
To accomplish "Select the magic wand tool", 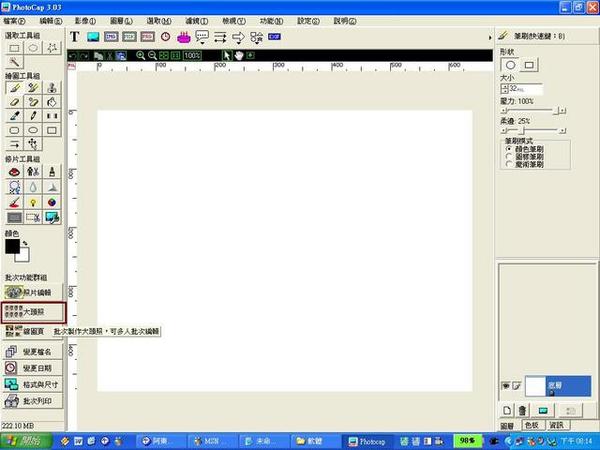I will [x=15, y=62].
